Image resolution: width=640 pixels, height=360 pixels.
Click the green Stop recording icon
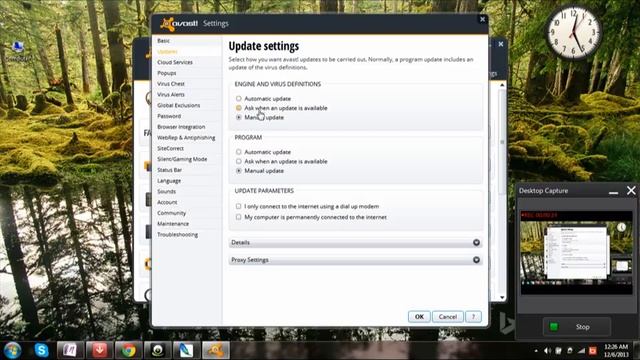pos(554,327)
